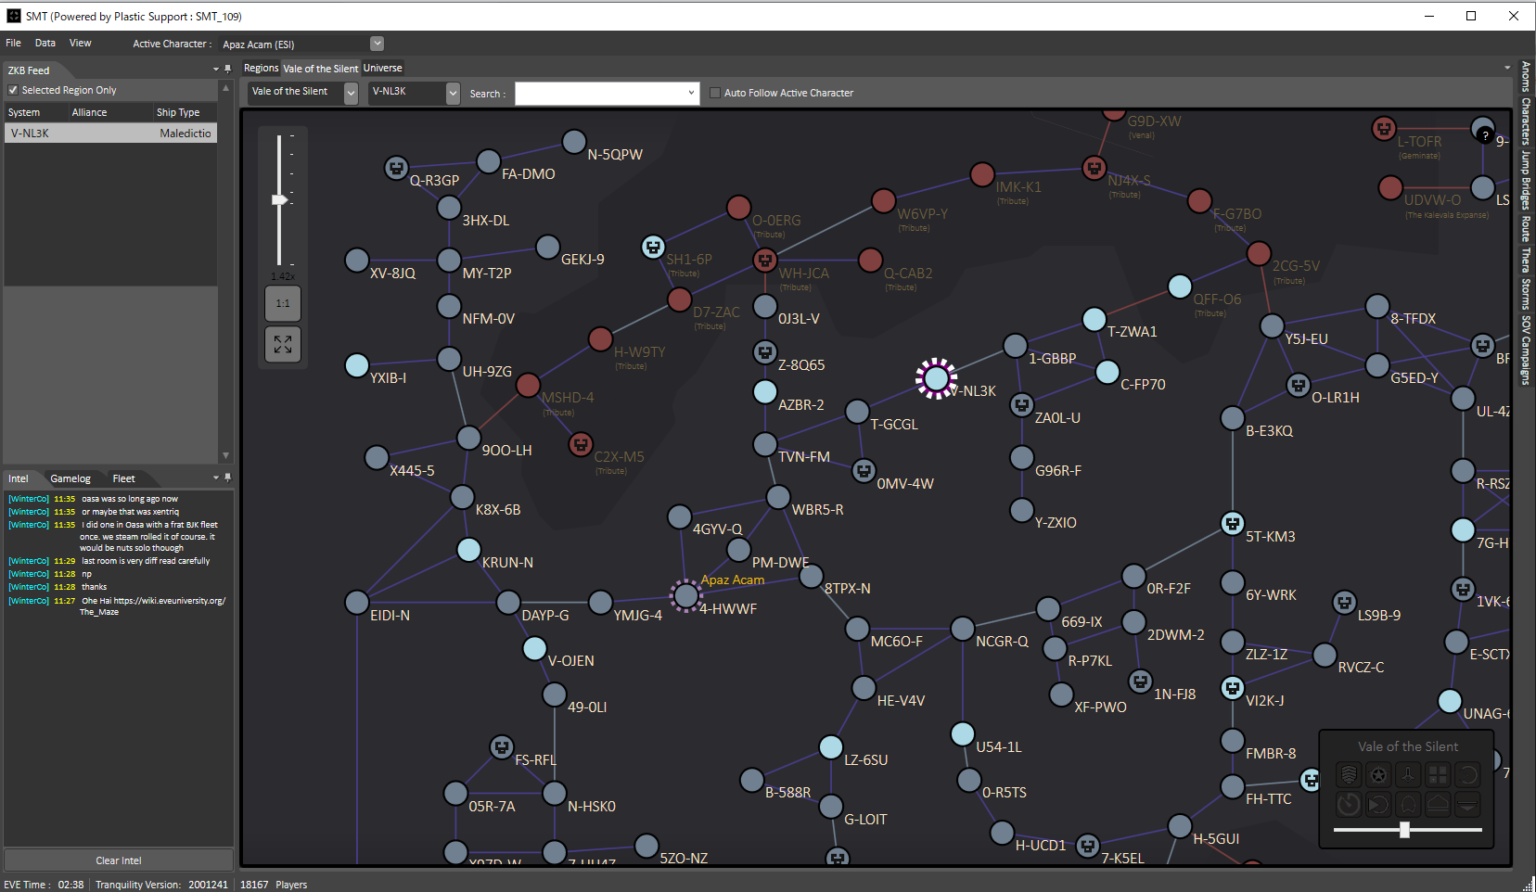This screenshot has height=892, width=1536.
Task: Click the 5T-KM3 station system node
Action: 1232,523
